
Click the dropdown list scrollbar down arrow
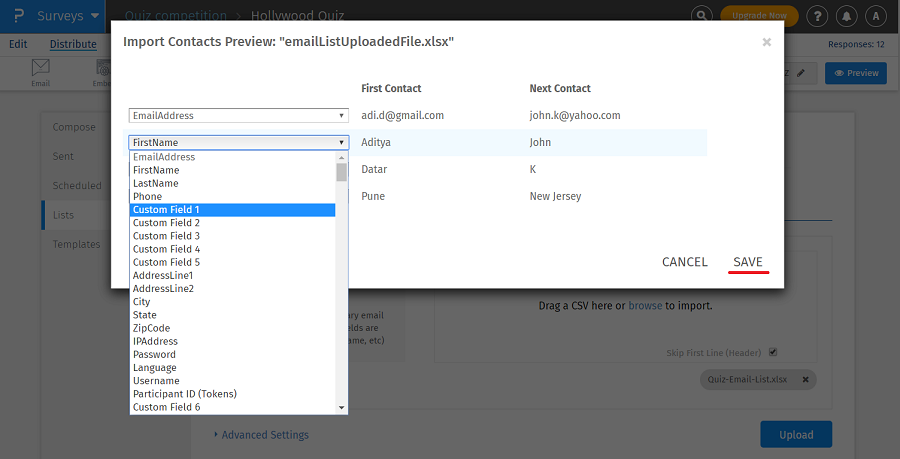[x=342, y=408]
